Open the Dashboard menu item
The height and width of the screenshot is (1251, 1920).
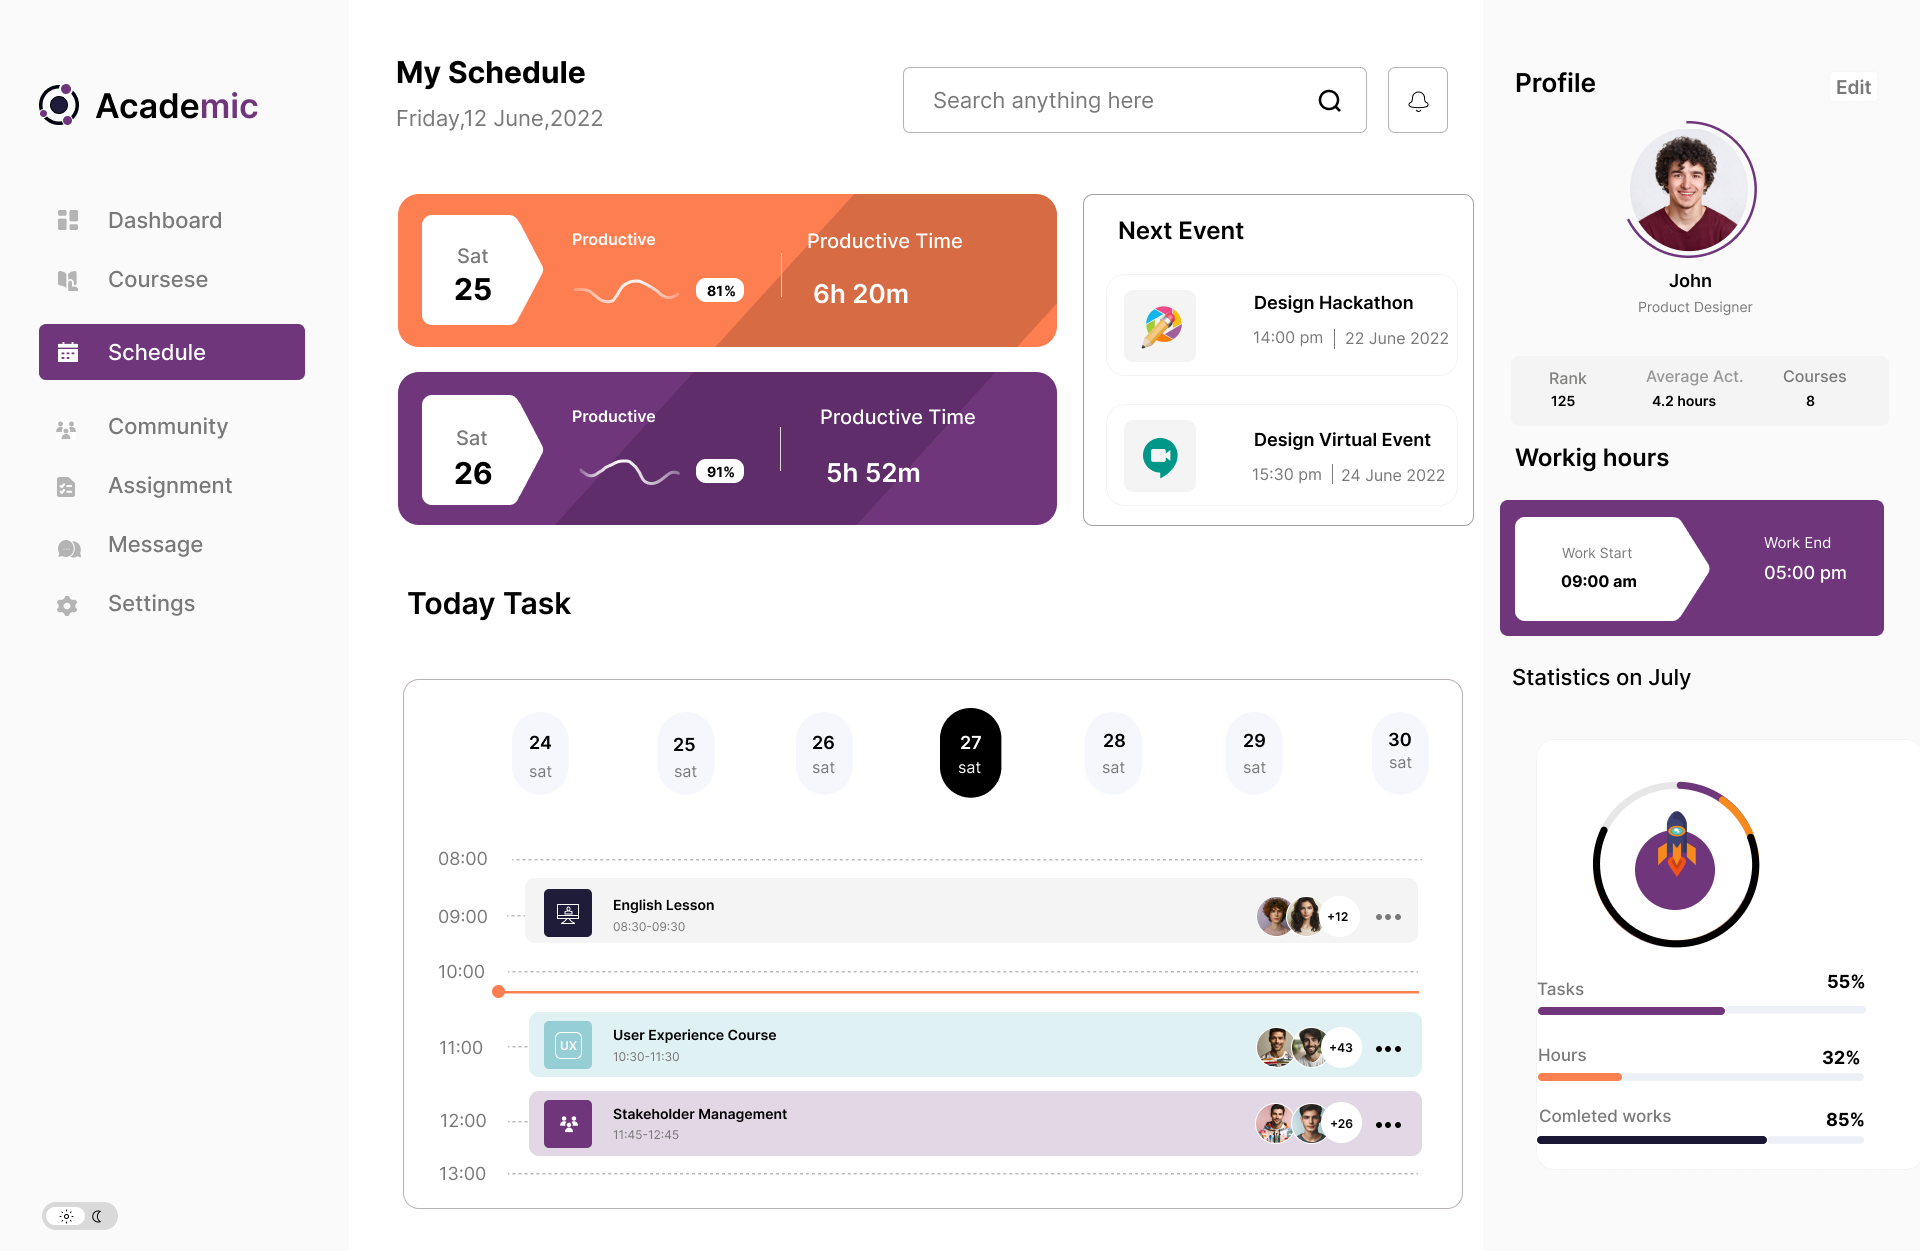(x=165, y=220)
